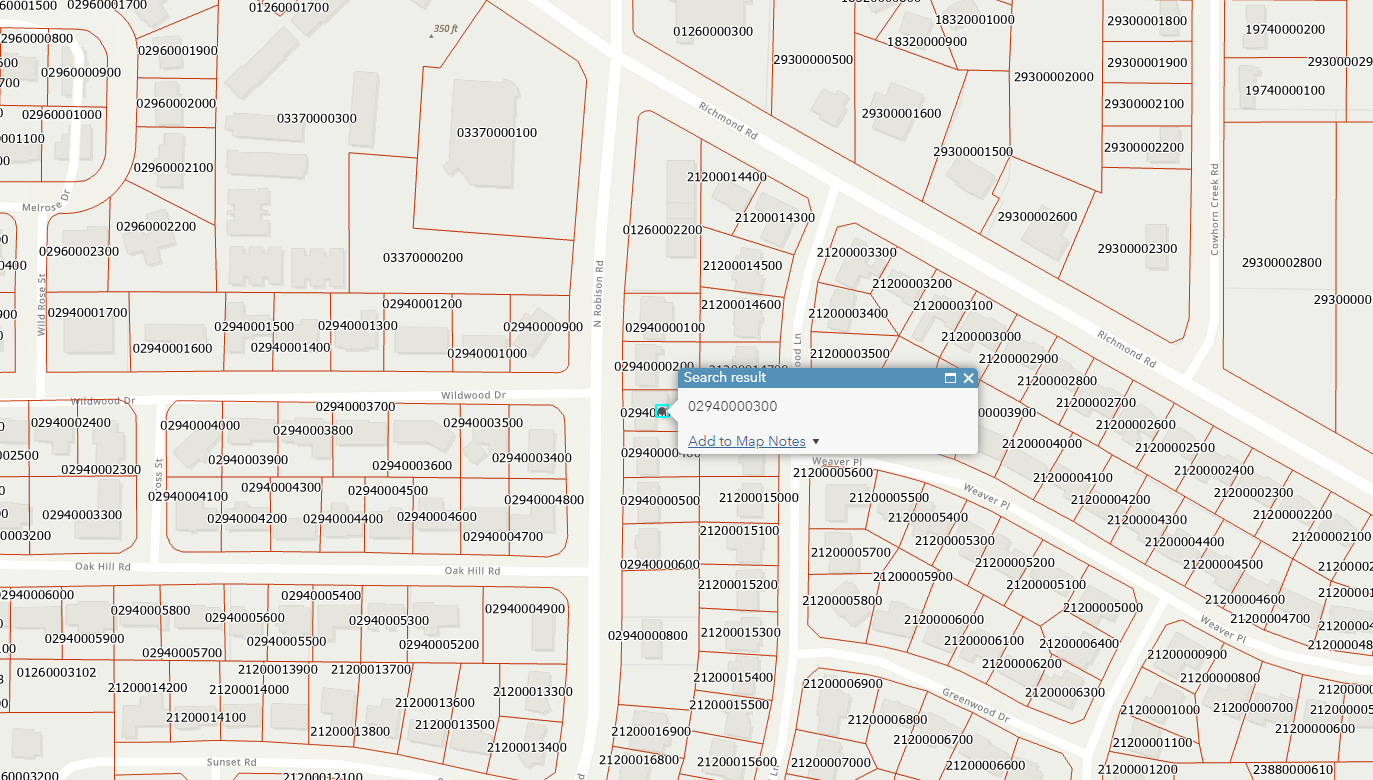1373x780 pixels.
Task: Select parcel 01260002200
Action: 662,230
